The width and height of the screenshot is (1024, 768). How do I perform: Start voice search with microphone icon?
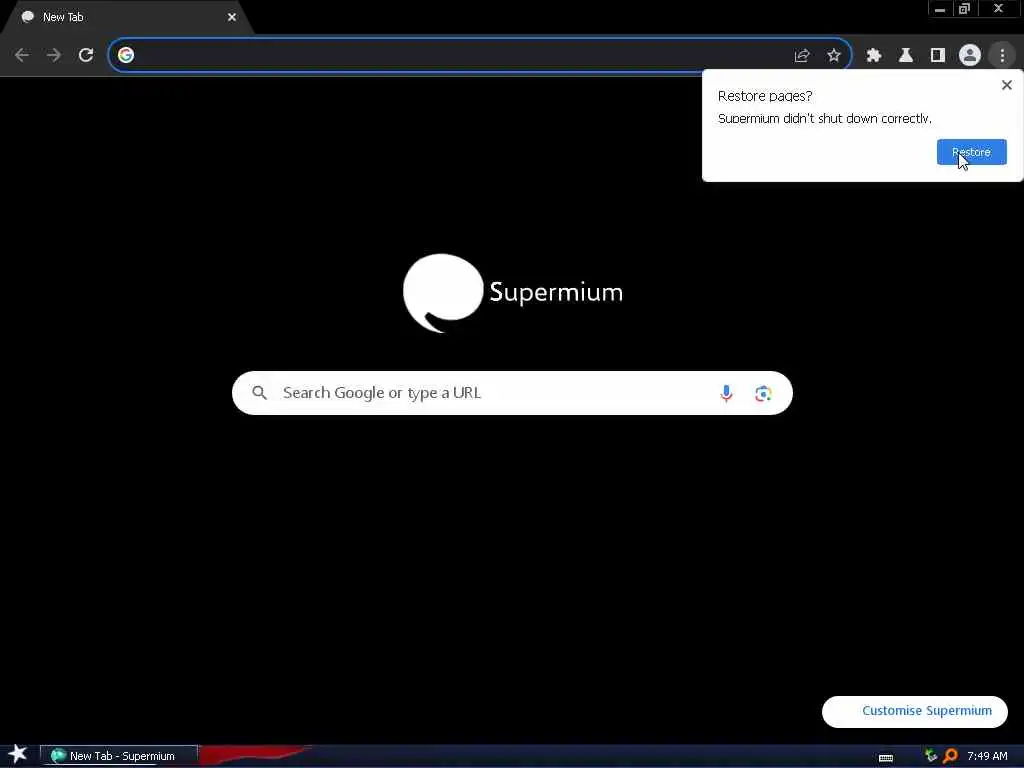(x=726, y=393)
